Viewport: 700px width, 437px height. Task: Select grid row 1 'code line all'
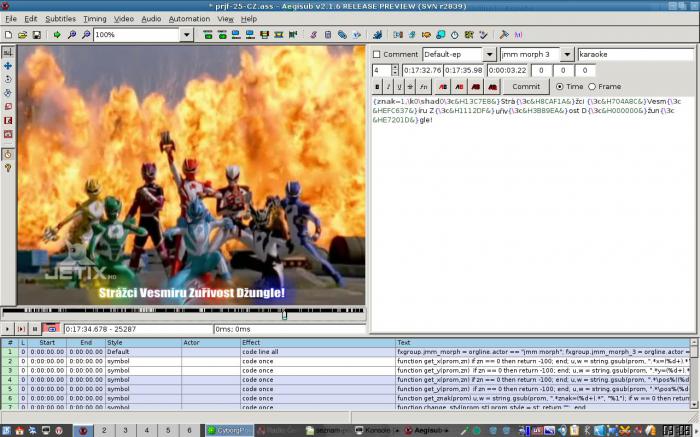[x=346, y=352]
